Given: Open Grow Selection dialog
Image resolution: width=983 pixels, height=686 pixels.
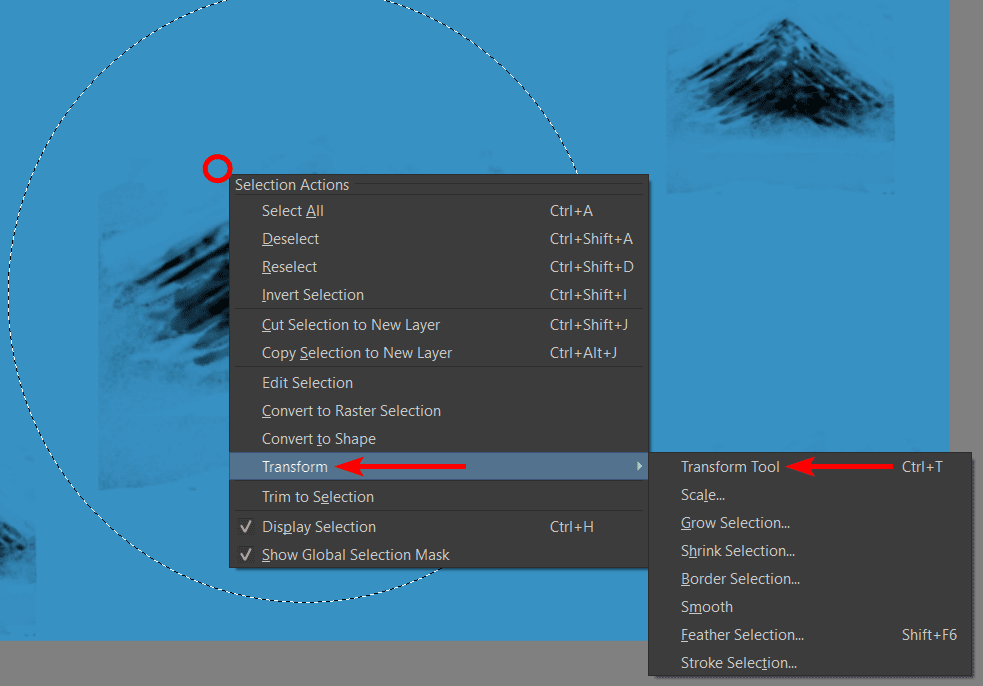Looking at the screenshot, I should click(x=736, y=522).
